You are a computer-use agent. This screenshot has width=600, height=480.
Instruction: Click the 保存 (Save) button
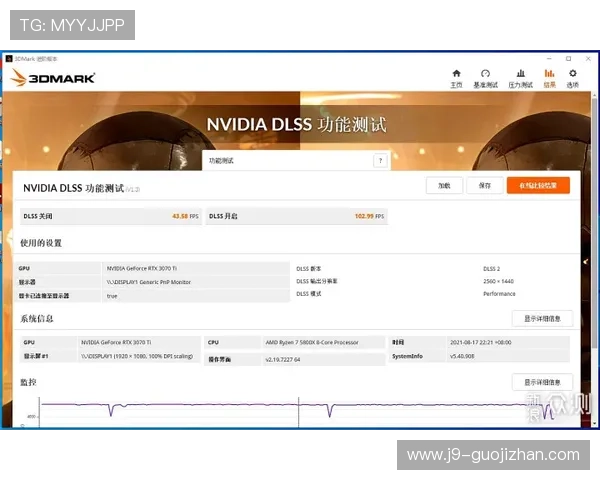pos(484,185)
